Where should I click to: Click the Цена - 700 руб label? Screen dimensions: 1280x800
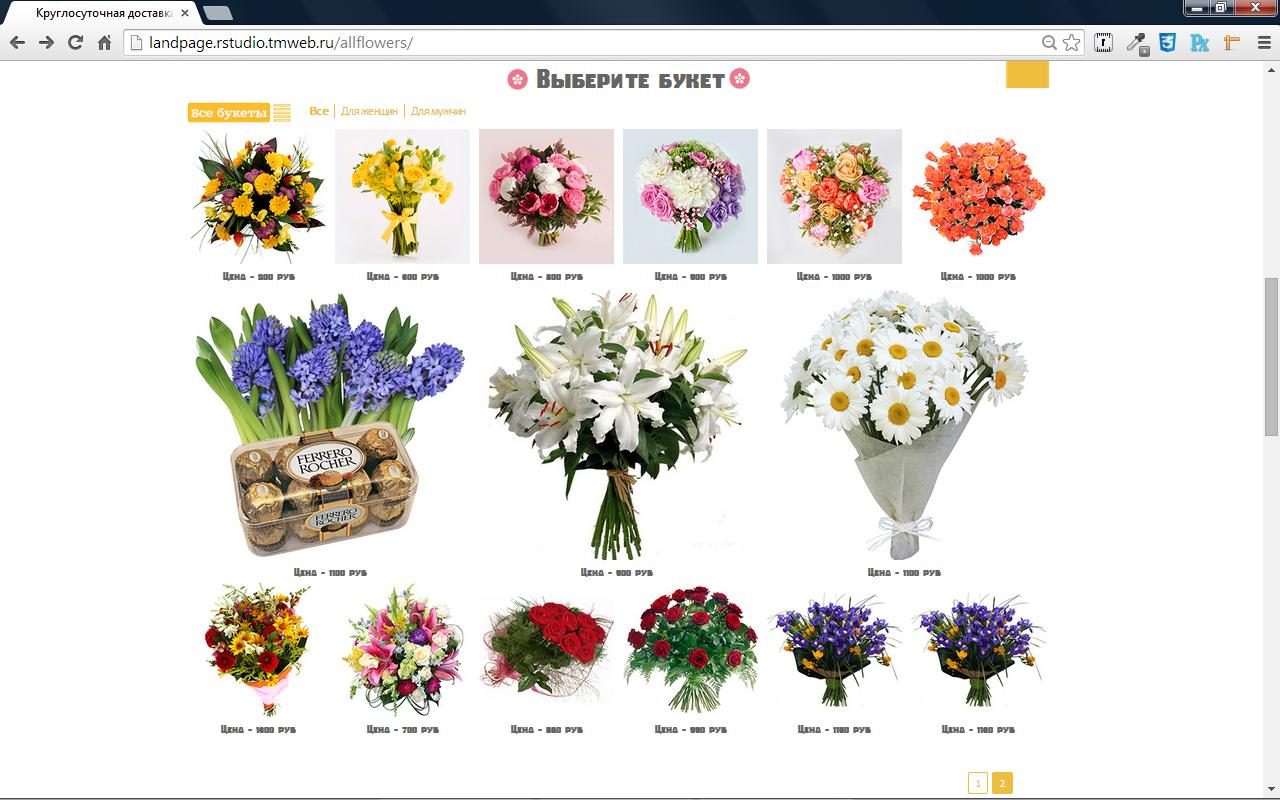click(403, 730)
